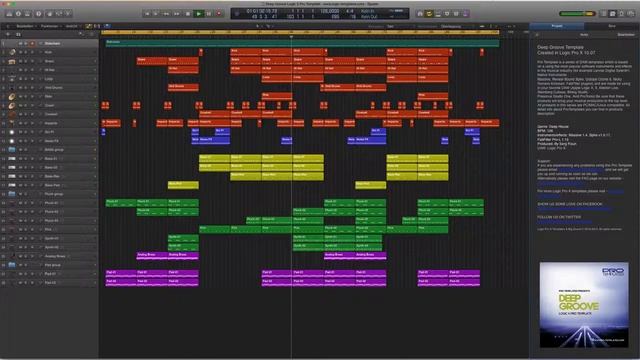
Task: Solo the Snare track
Action: pyautogui.click(x=27, y=61)
